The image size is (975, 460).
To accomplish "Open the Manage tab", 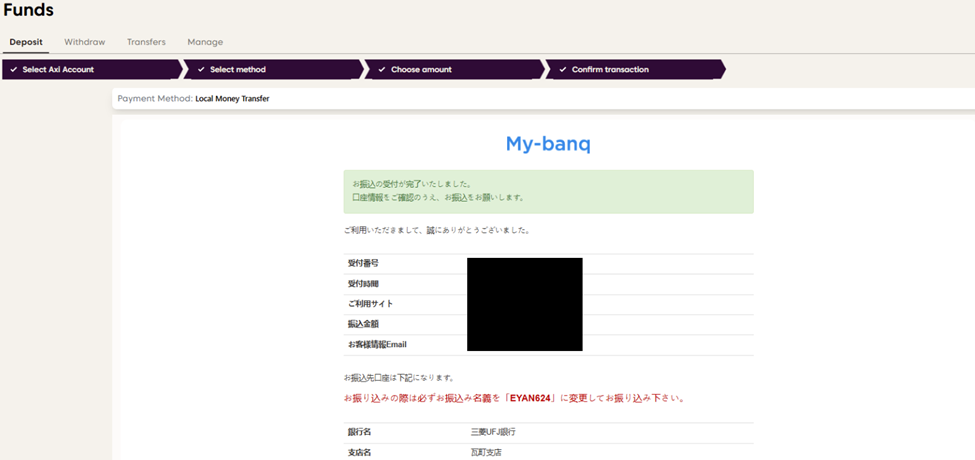I will [x=205, y=42].
